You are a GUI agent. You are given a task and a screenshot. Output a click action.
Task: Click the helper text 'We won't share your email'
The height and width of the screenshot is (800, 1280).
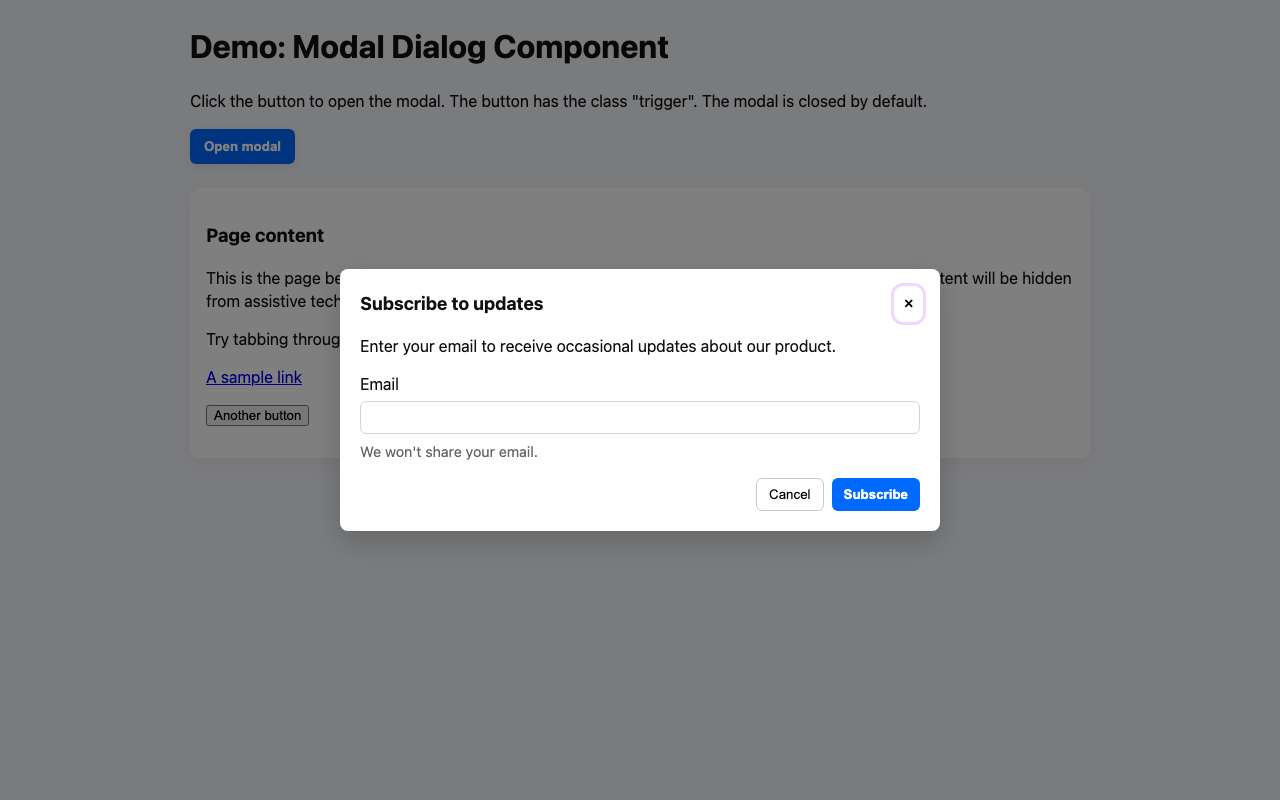pos(448,452)
